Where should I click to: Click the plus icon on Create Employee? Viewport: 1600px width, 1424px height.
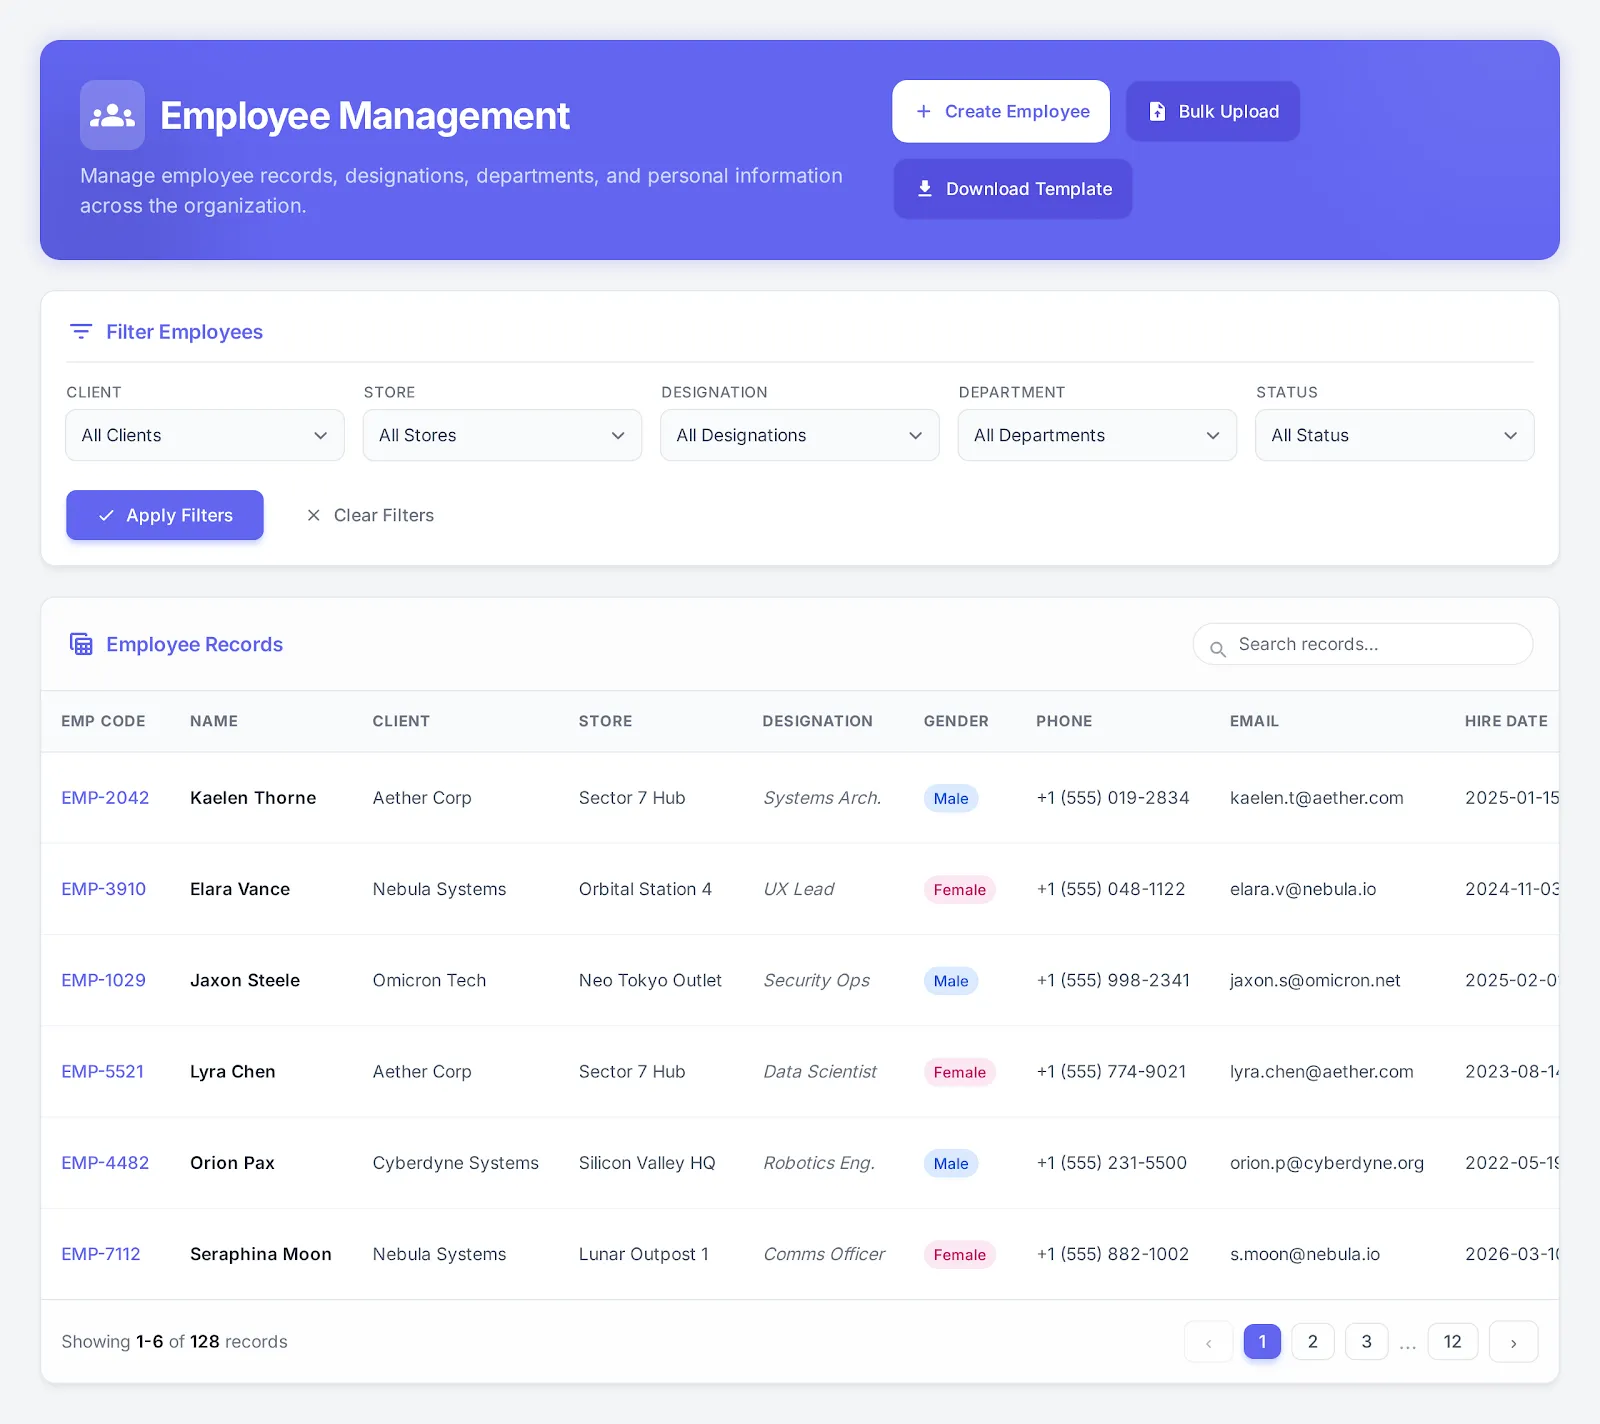[x=924, y=111]
